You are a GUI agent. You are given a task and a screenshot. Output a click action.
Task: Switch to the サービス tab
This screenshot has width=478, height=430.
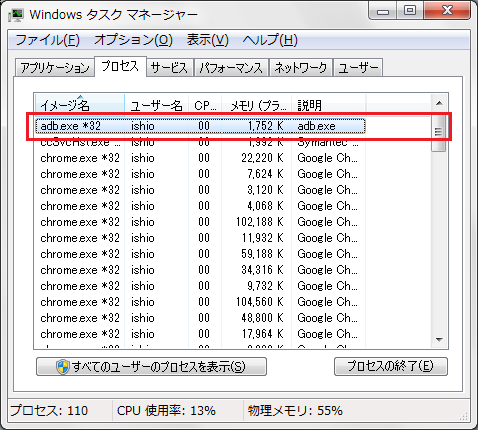(x=170, y=68)
